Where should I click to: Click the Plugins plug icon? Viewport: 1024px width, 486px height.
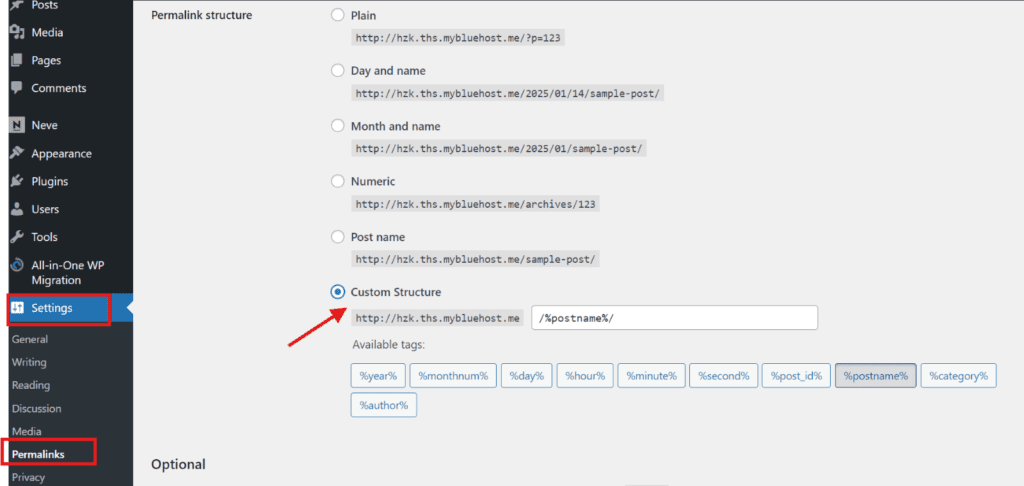click(18, 182)
